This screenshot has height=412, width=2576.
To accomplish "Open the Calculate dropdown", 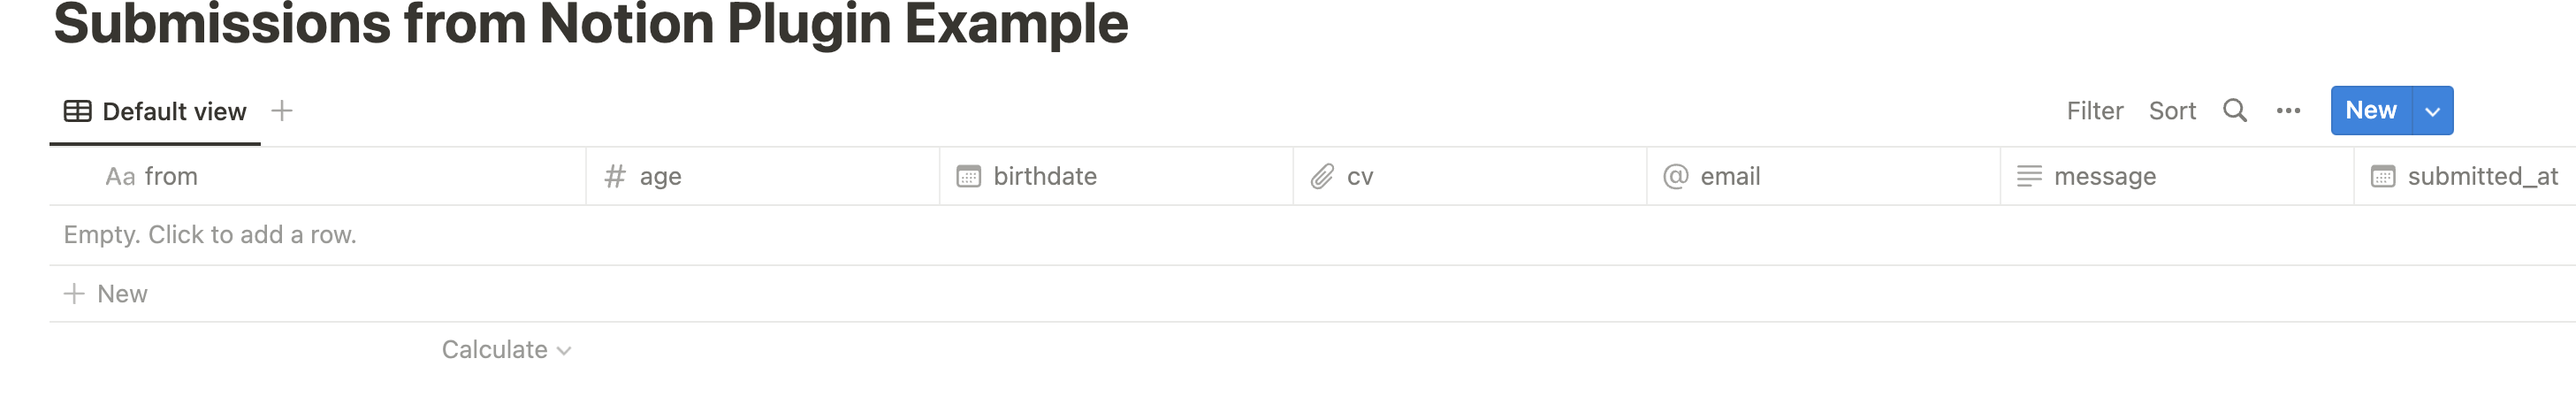I will pyautogui.click(x=506, y=350).
